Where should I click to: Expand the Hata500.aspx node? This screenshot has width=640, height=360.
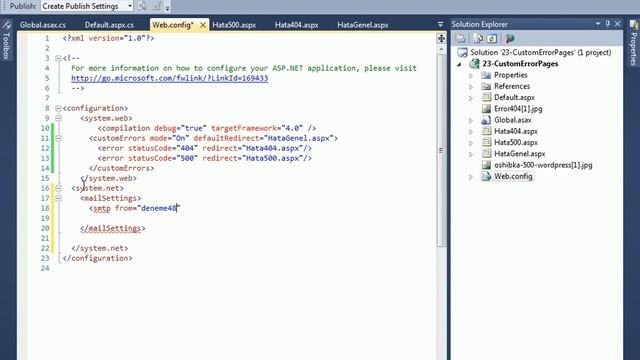471,143
